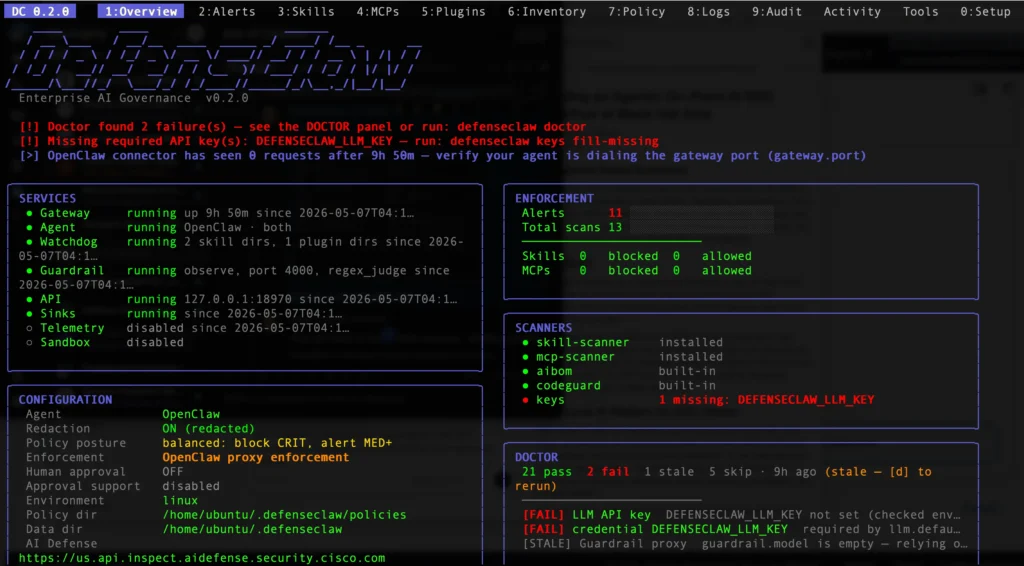Screen dimensions: 1024x566
Task: Click the Doctor failures warning line
Action: coord(303,127)
